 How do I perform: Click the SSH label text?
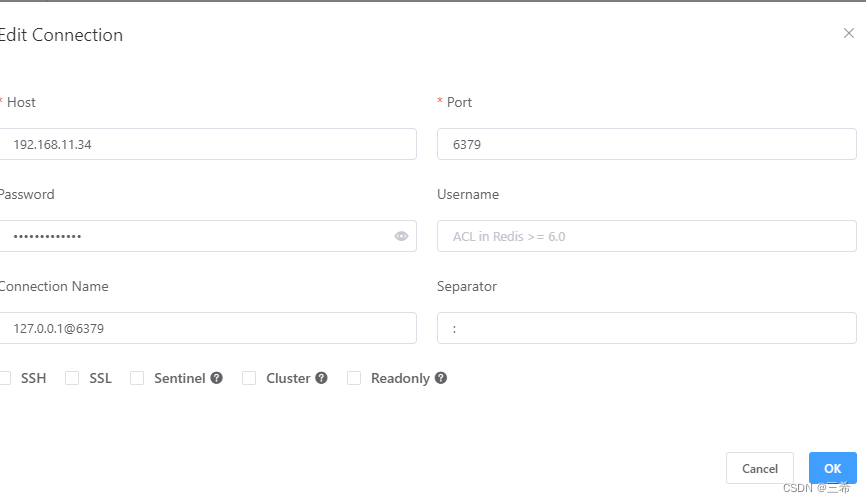[34, 378]
